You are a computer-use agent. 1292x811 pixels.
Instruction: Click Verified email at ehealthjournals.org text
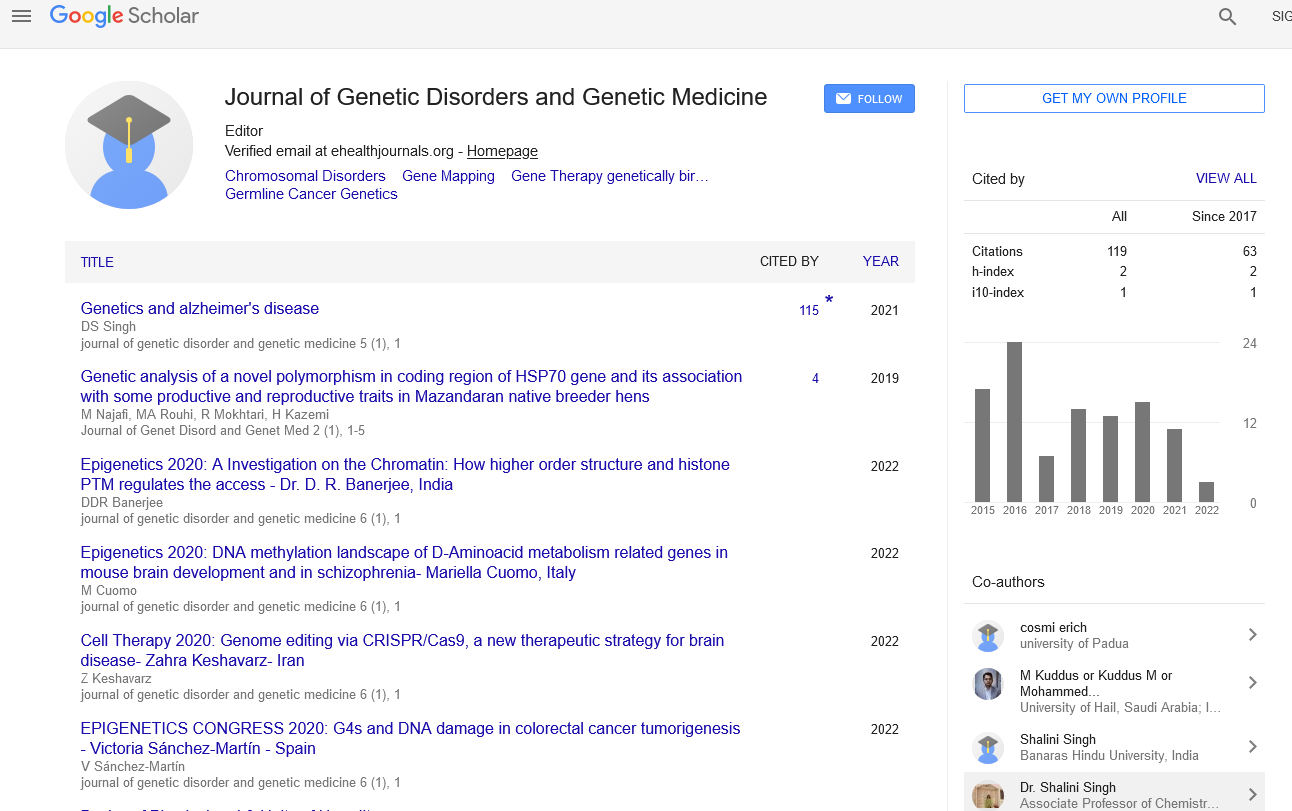click(x=340, y=151)
